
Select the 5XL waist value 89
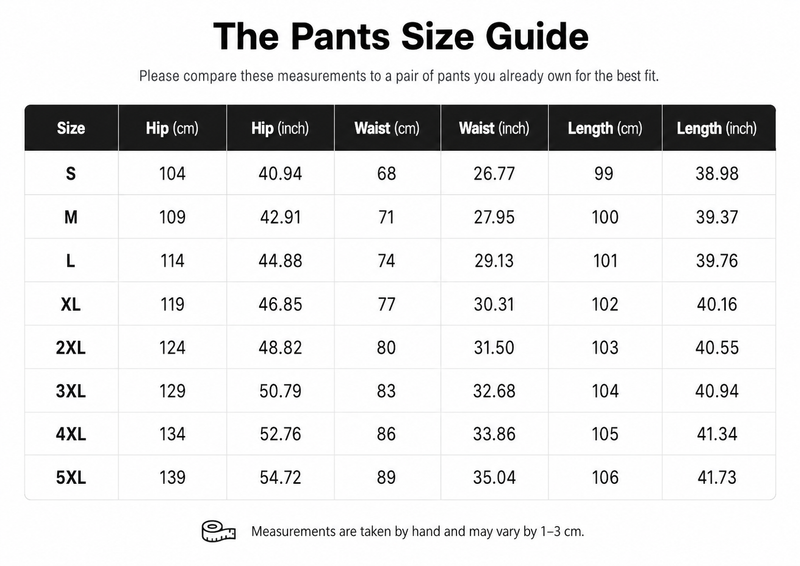point(386,478)
